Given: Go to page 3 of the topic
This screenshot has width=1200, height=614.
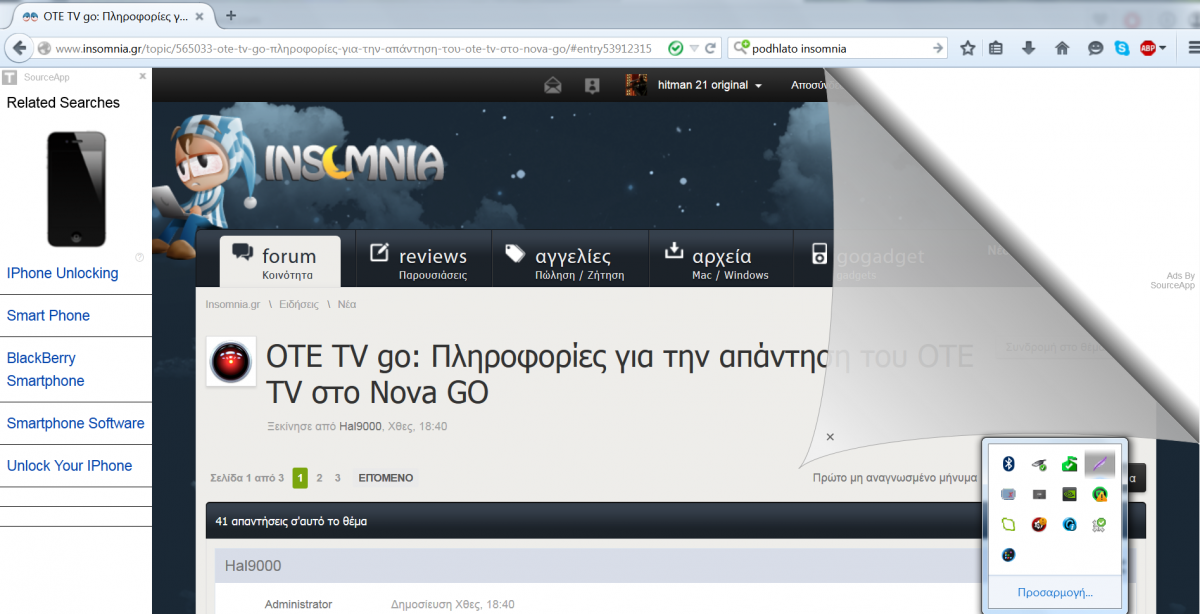Looking at the screenshot, I should coord(338,478).
